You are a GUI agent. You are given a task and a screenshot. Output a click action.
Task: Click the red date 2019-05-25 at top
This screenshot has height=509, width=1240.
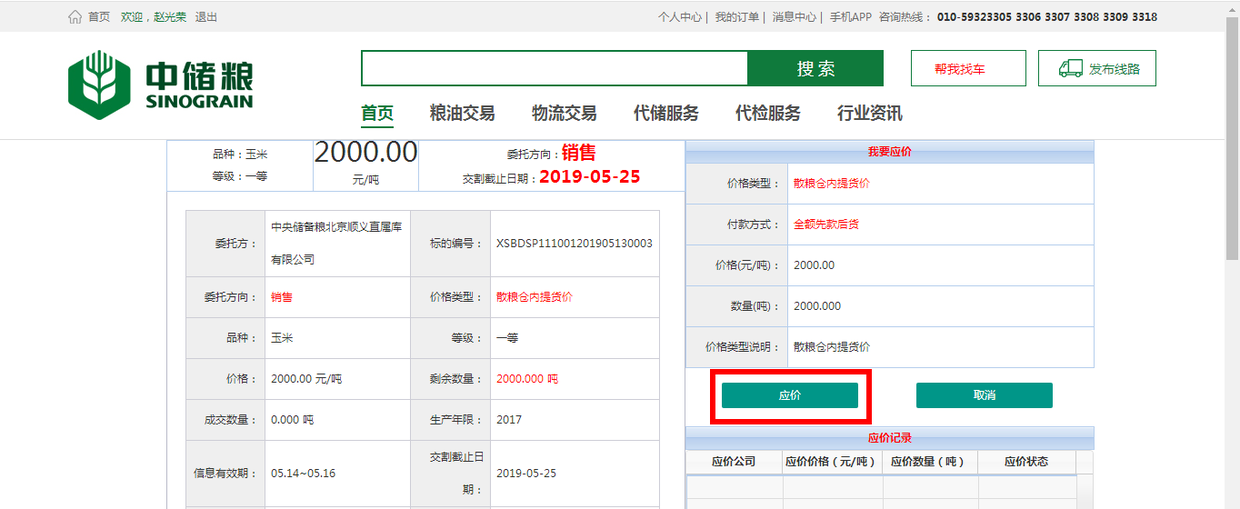[x=590, y=177]
